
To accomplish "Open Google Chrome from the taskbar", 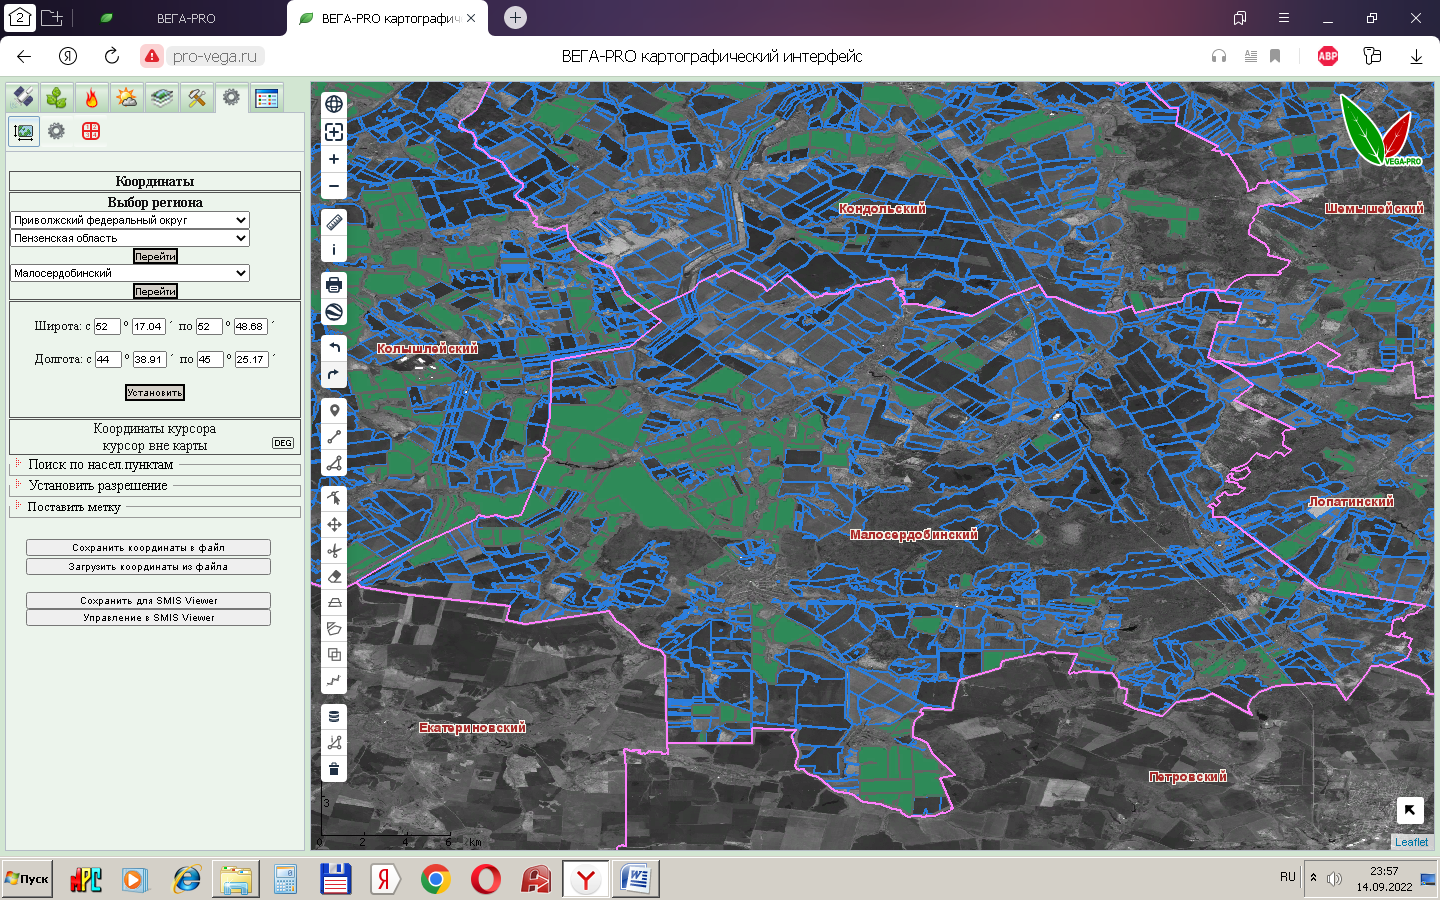I will pos(435,879).
